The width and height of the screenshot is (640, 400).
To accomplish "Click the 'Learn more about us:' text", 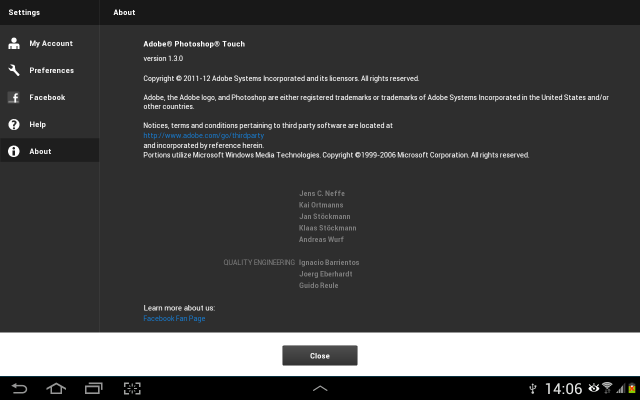I will point(179,308).
